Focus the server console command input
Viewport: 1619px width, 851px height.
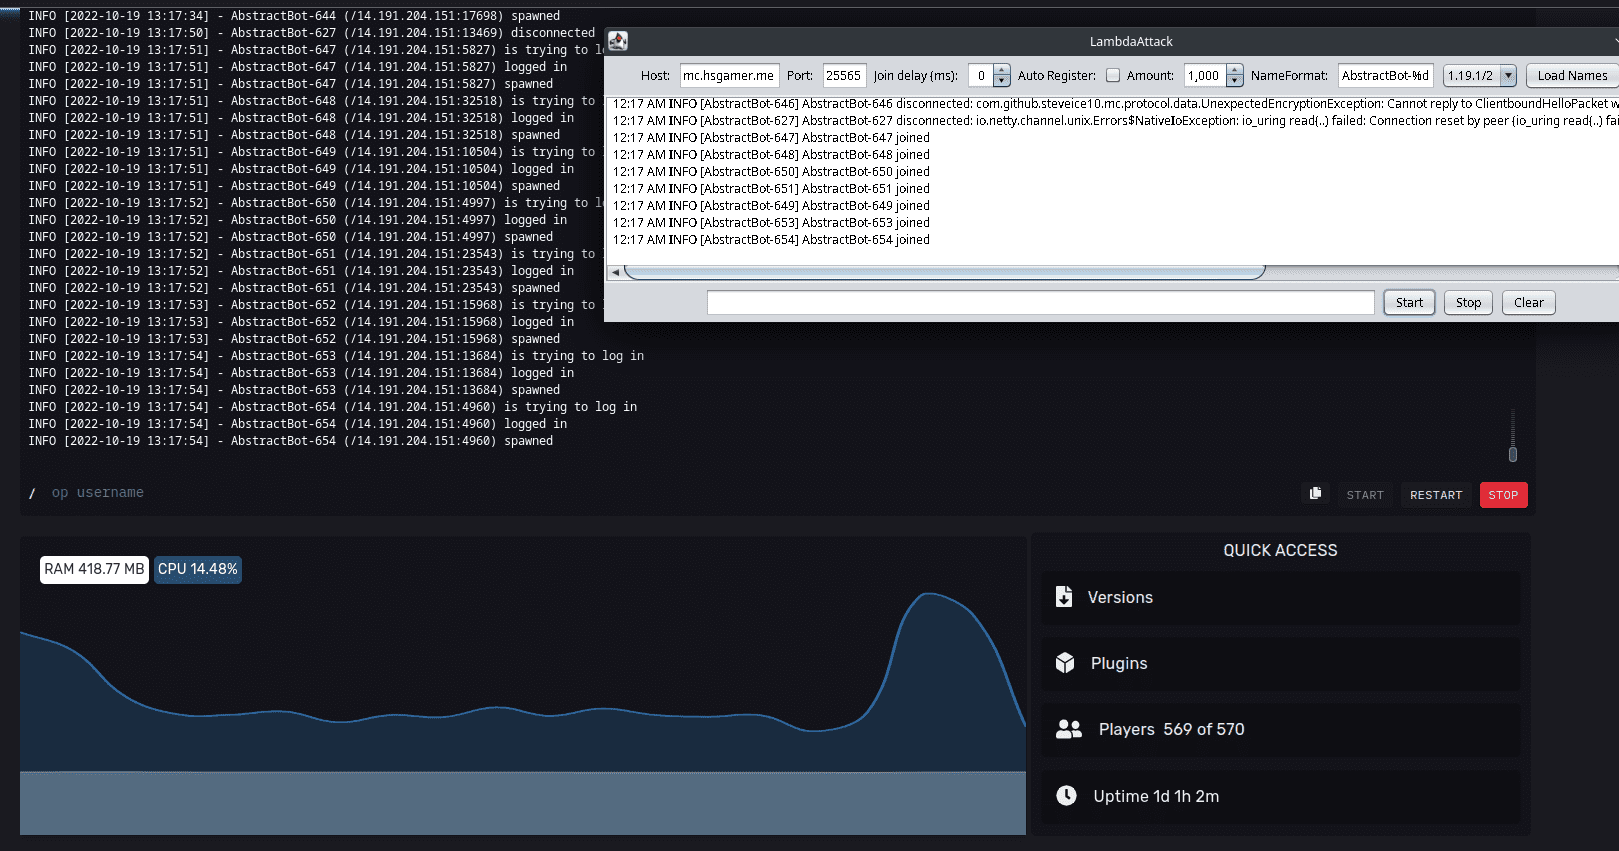click(x=660, y=493)
